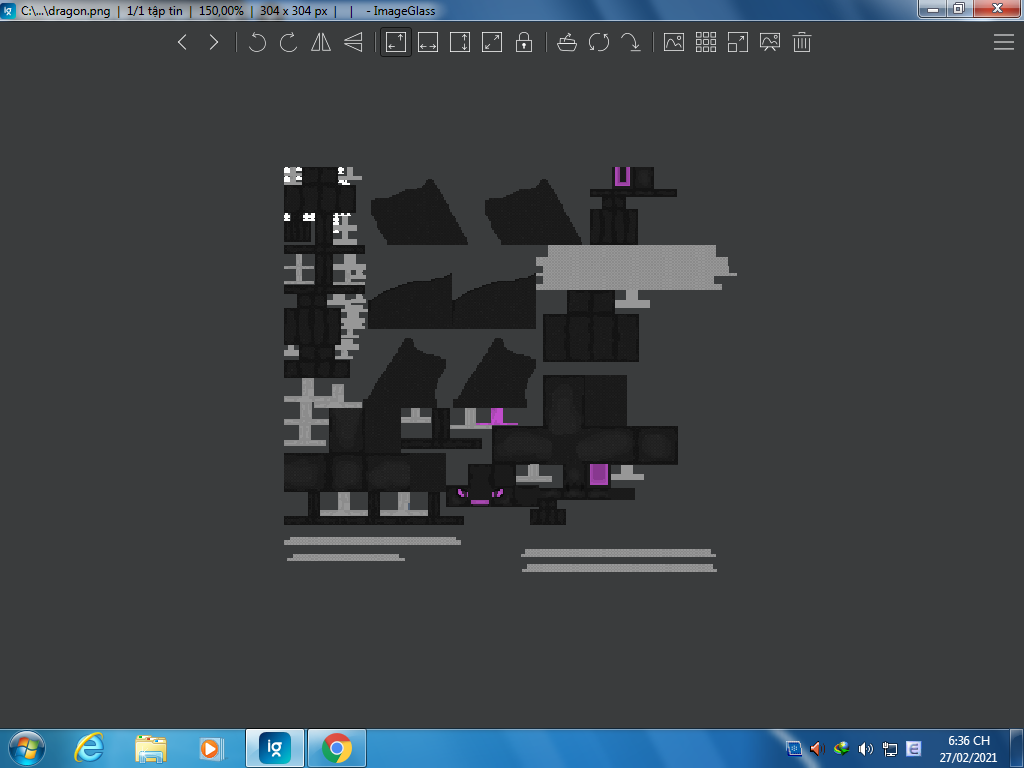The image size is (1024, 768).
Task: Click the '1/1 tập tin' file count text
Action: tap(155, 10)
